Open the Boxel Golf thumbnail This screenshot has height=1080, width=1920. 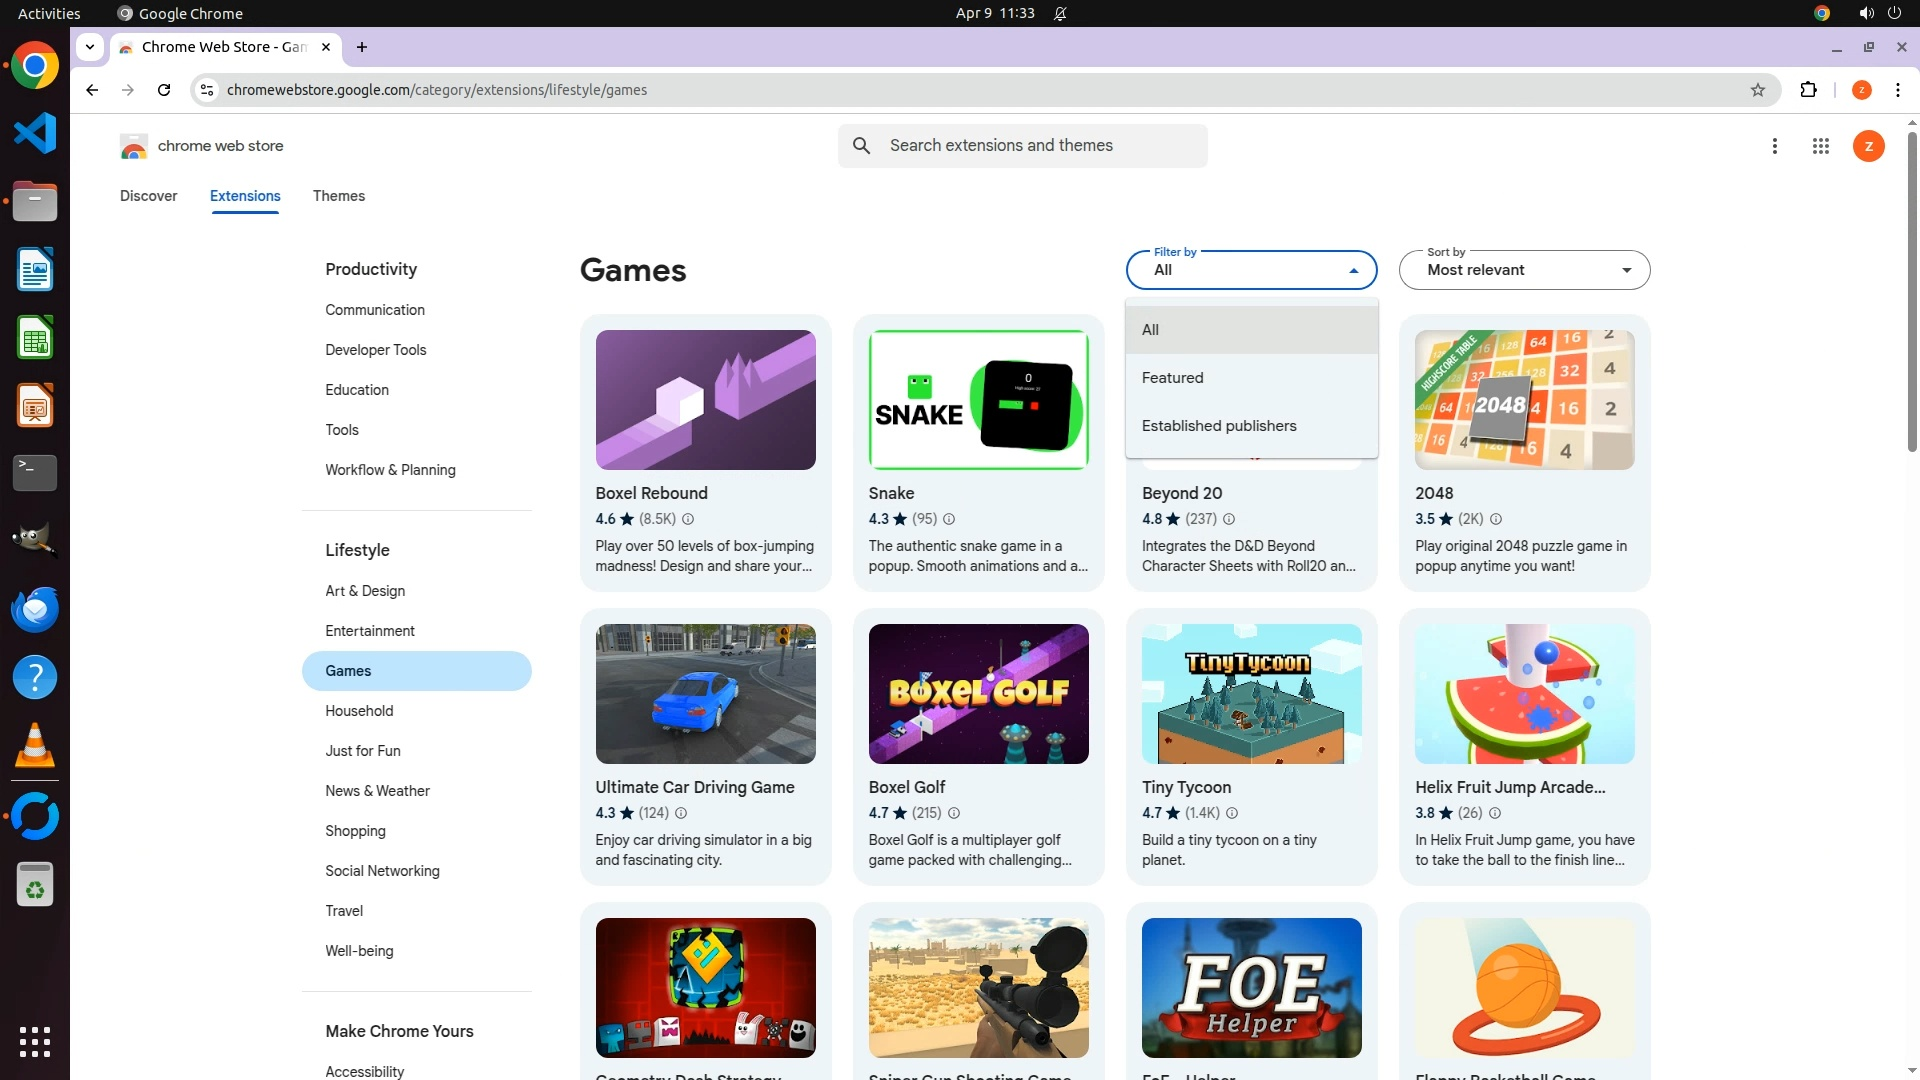(x=978, y=694)
